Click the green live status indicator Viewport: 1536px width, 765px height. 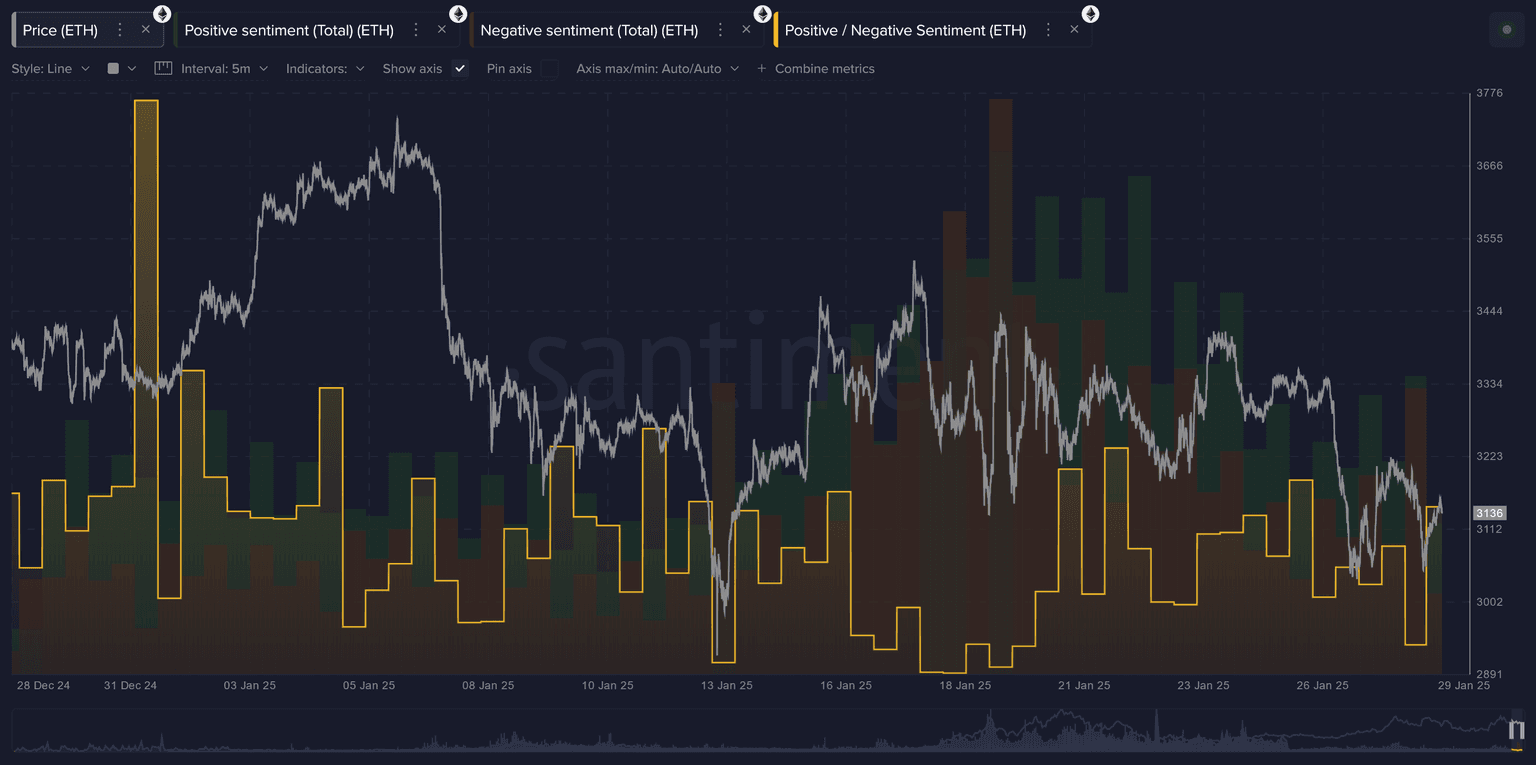coord(1507,30)
